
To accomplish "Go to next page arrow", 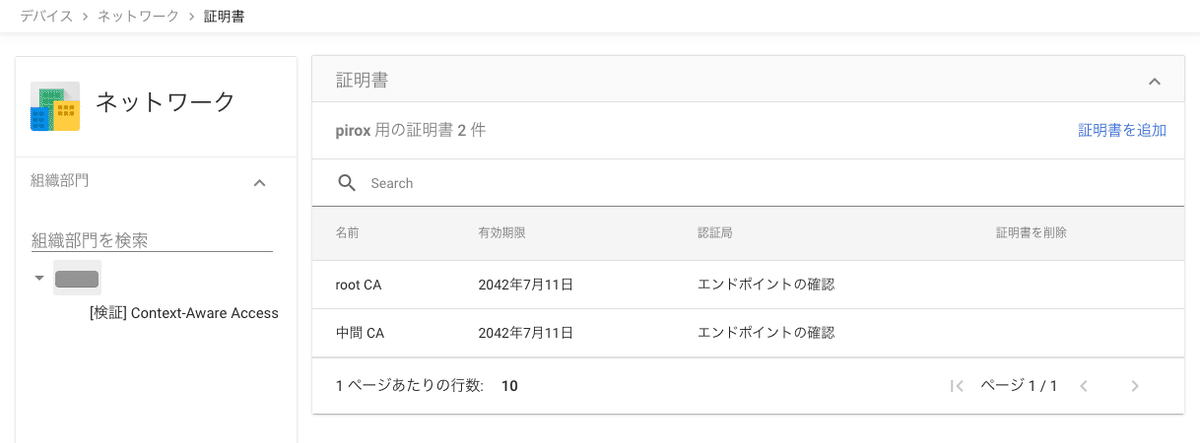I will click(x=1134, y=385).
